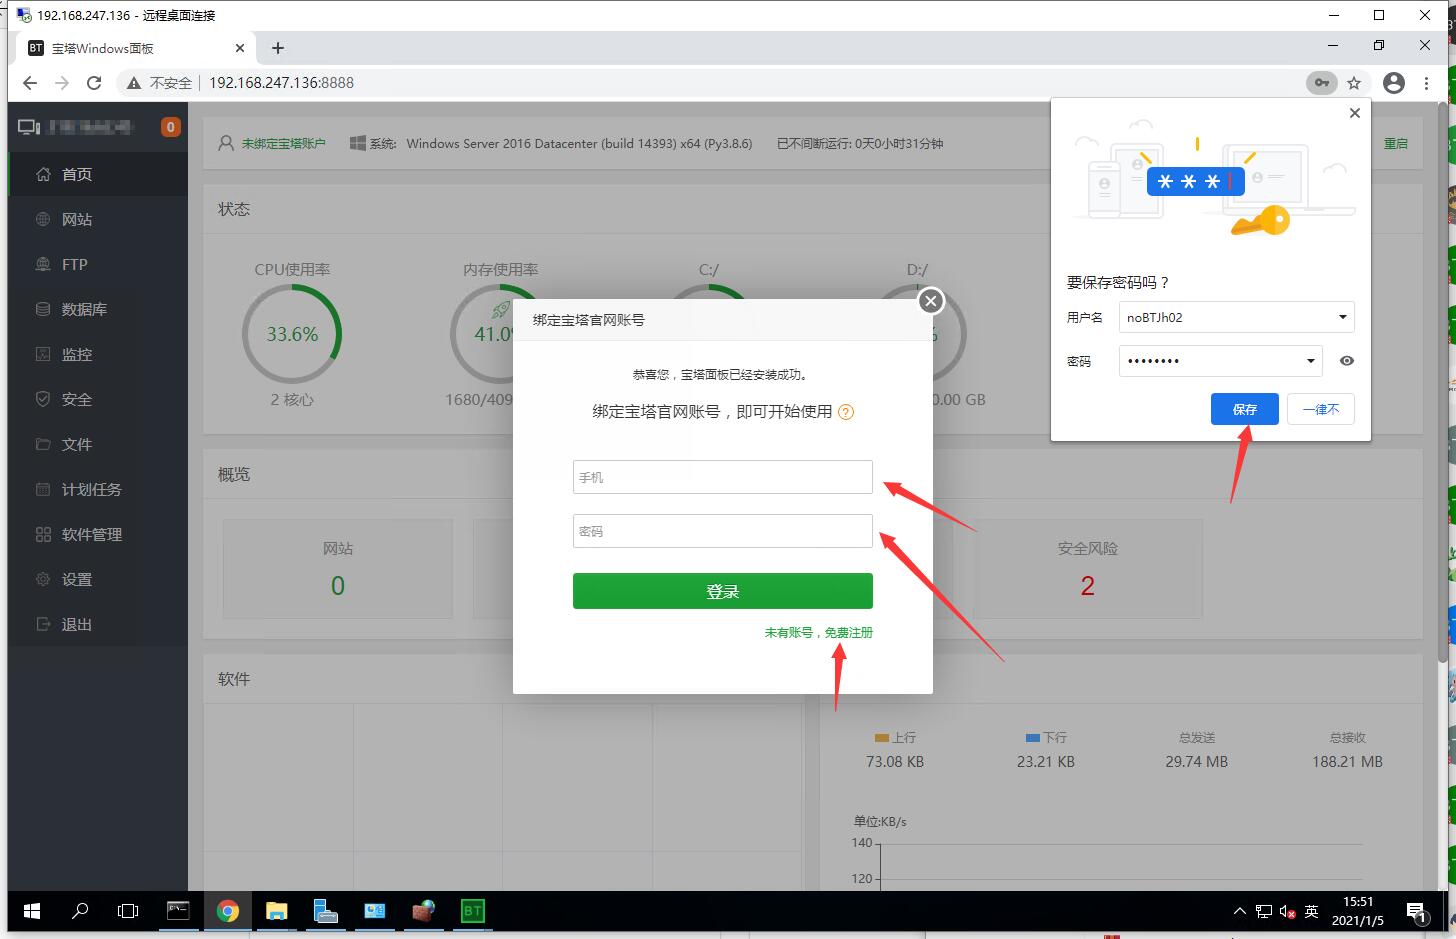Click the browser back arrow
This screenshot has height=939, width=1456.
(x=30, y=83)
